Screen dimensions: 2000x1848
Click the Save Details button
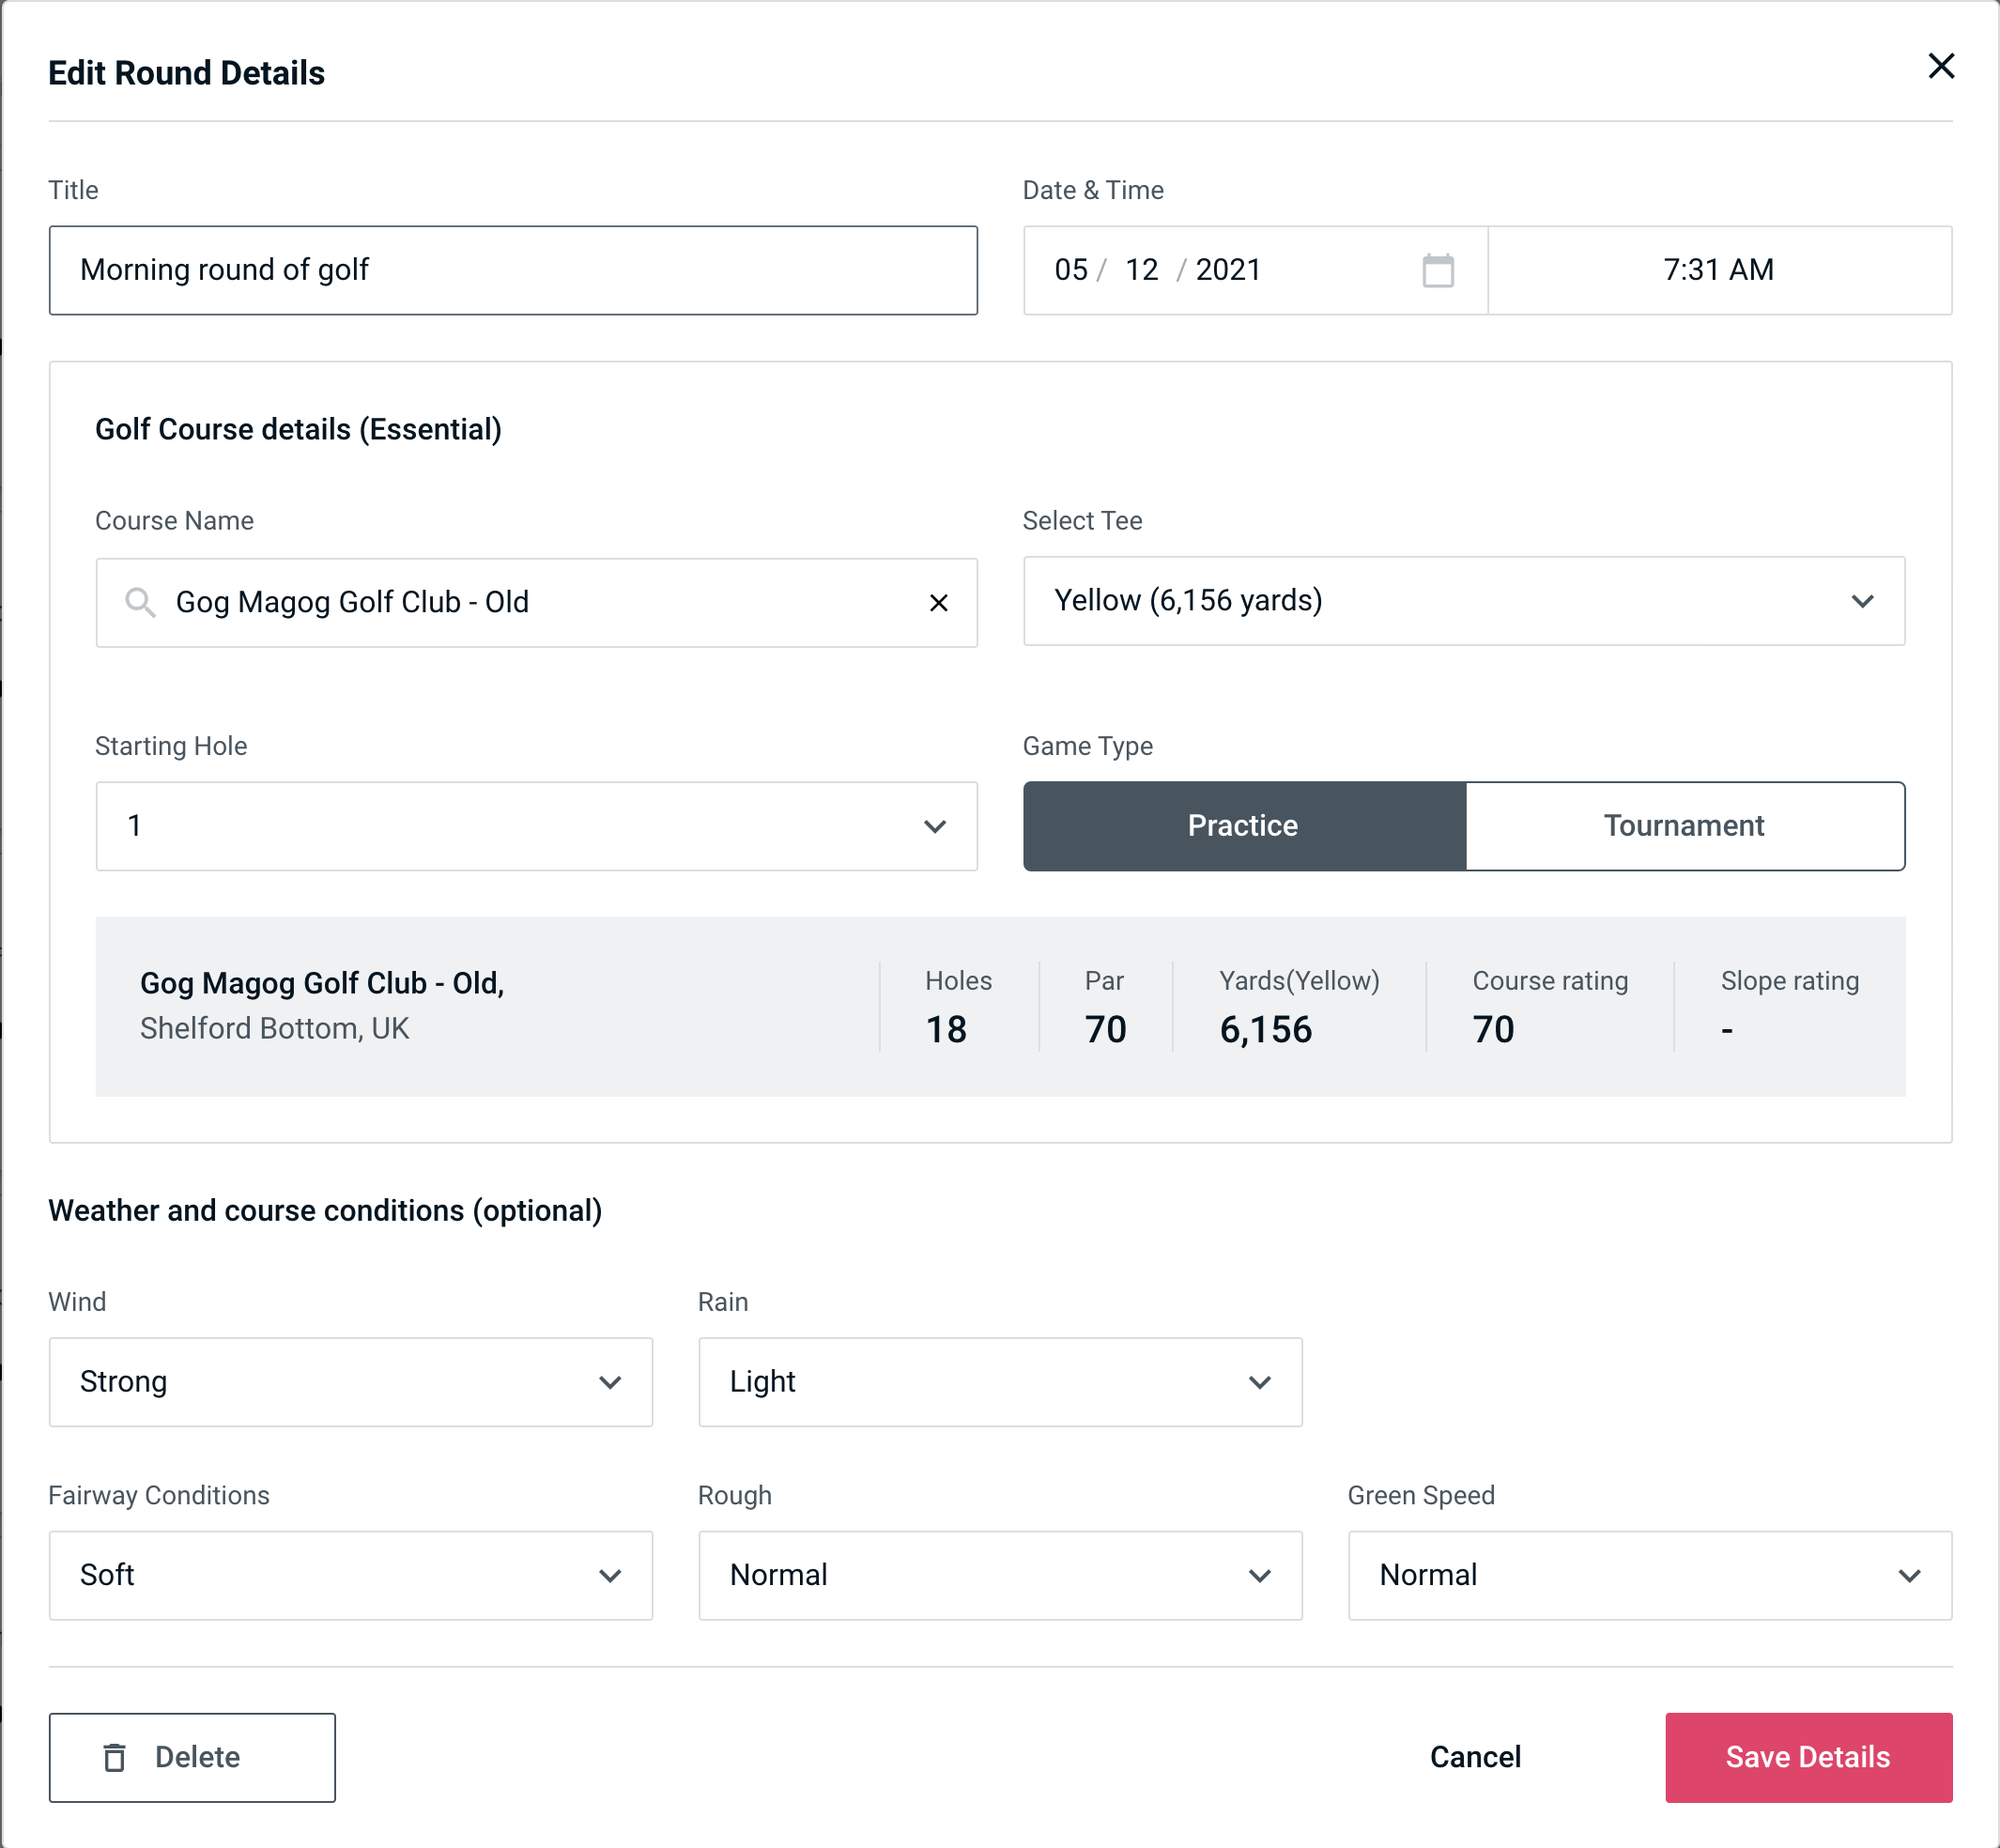1807,1756
